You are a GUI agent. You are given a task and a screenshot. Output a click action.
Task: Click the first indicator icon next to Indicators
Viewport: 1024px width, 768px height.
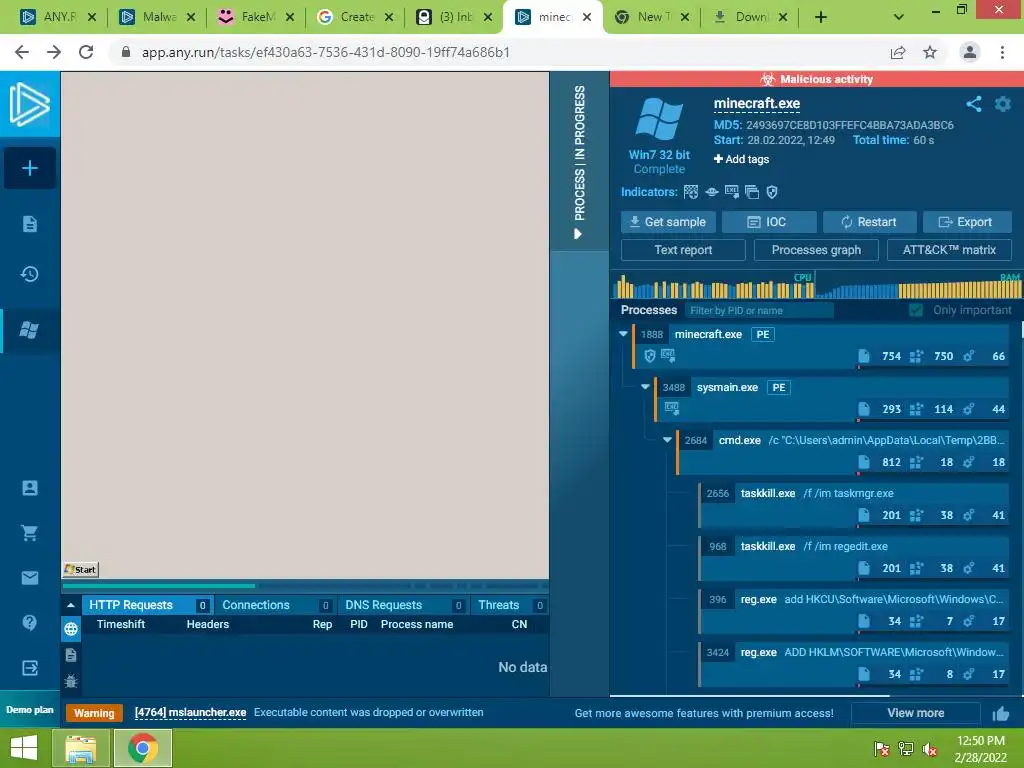pos(690,192)
